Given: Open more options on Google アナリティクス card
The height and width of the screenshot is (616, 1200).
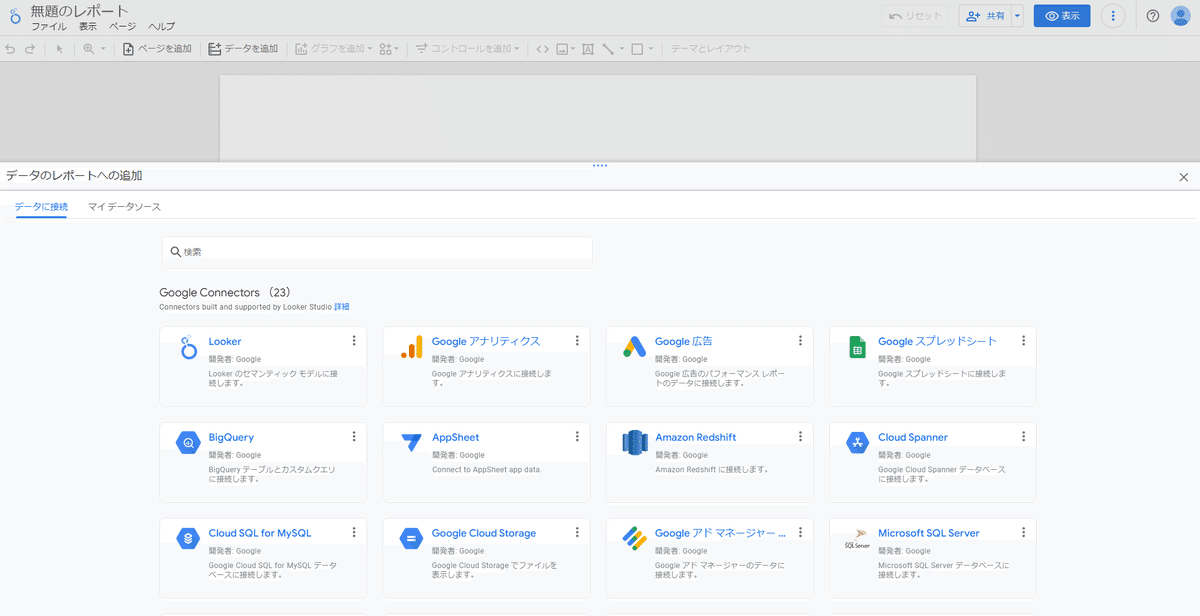Looking at the screenshot, I should (577, 341).
